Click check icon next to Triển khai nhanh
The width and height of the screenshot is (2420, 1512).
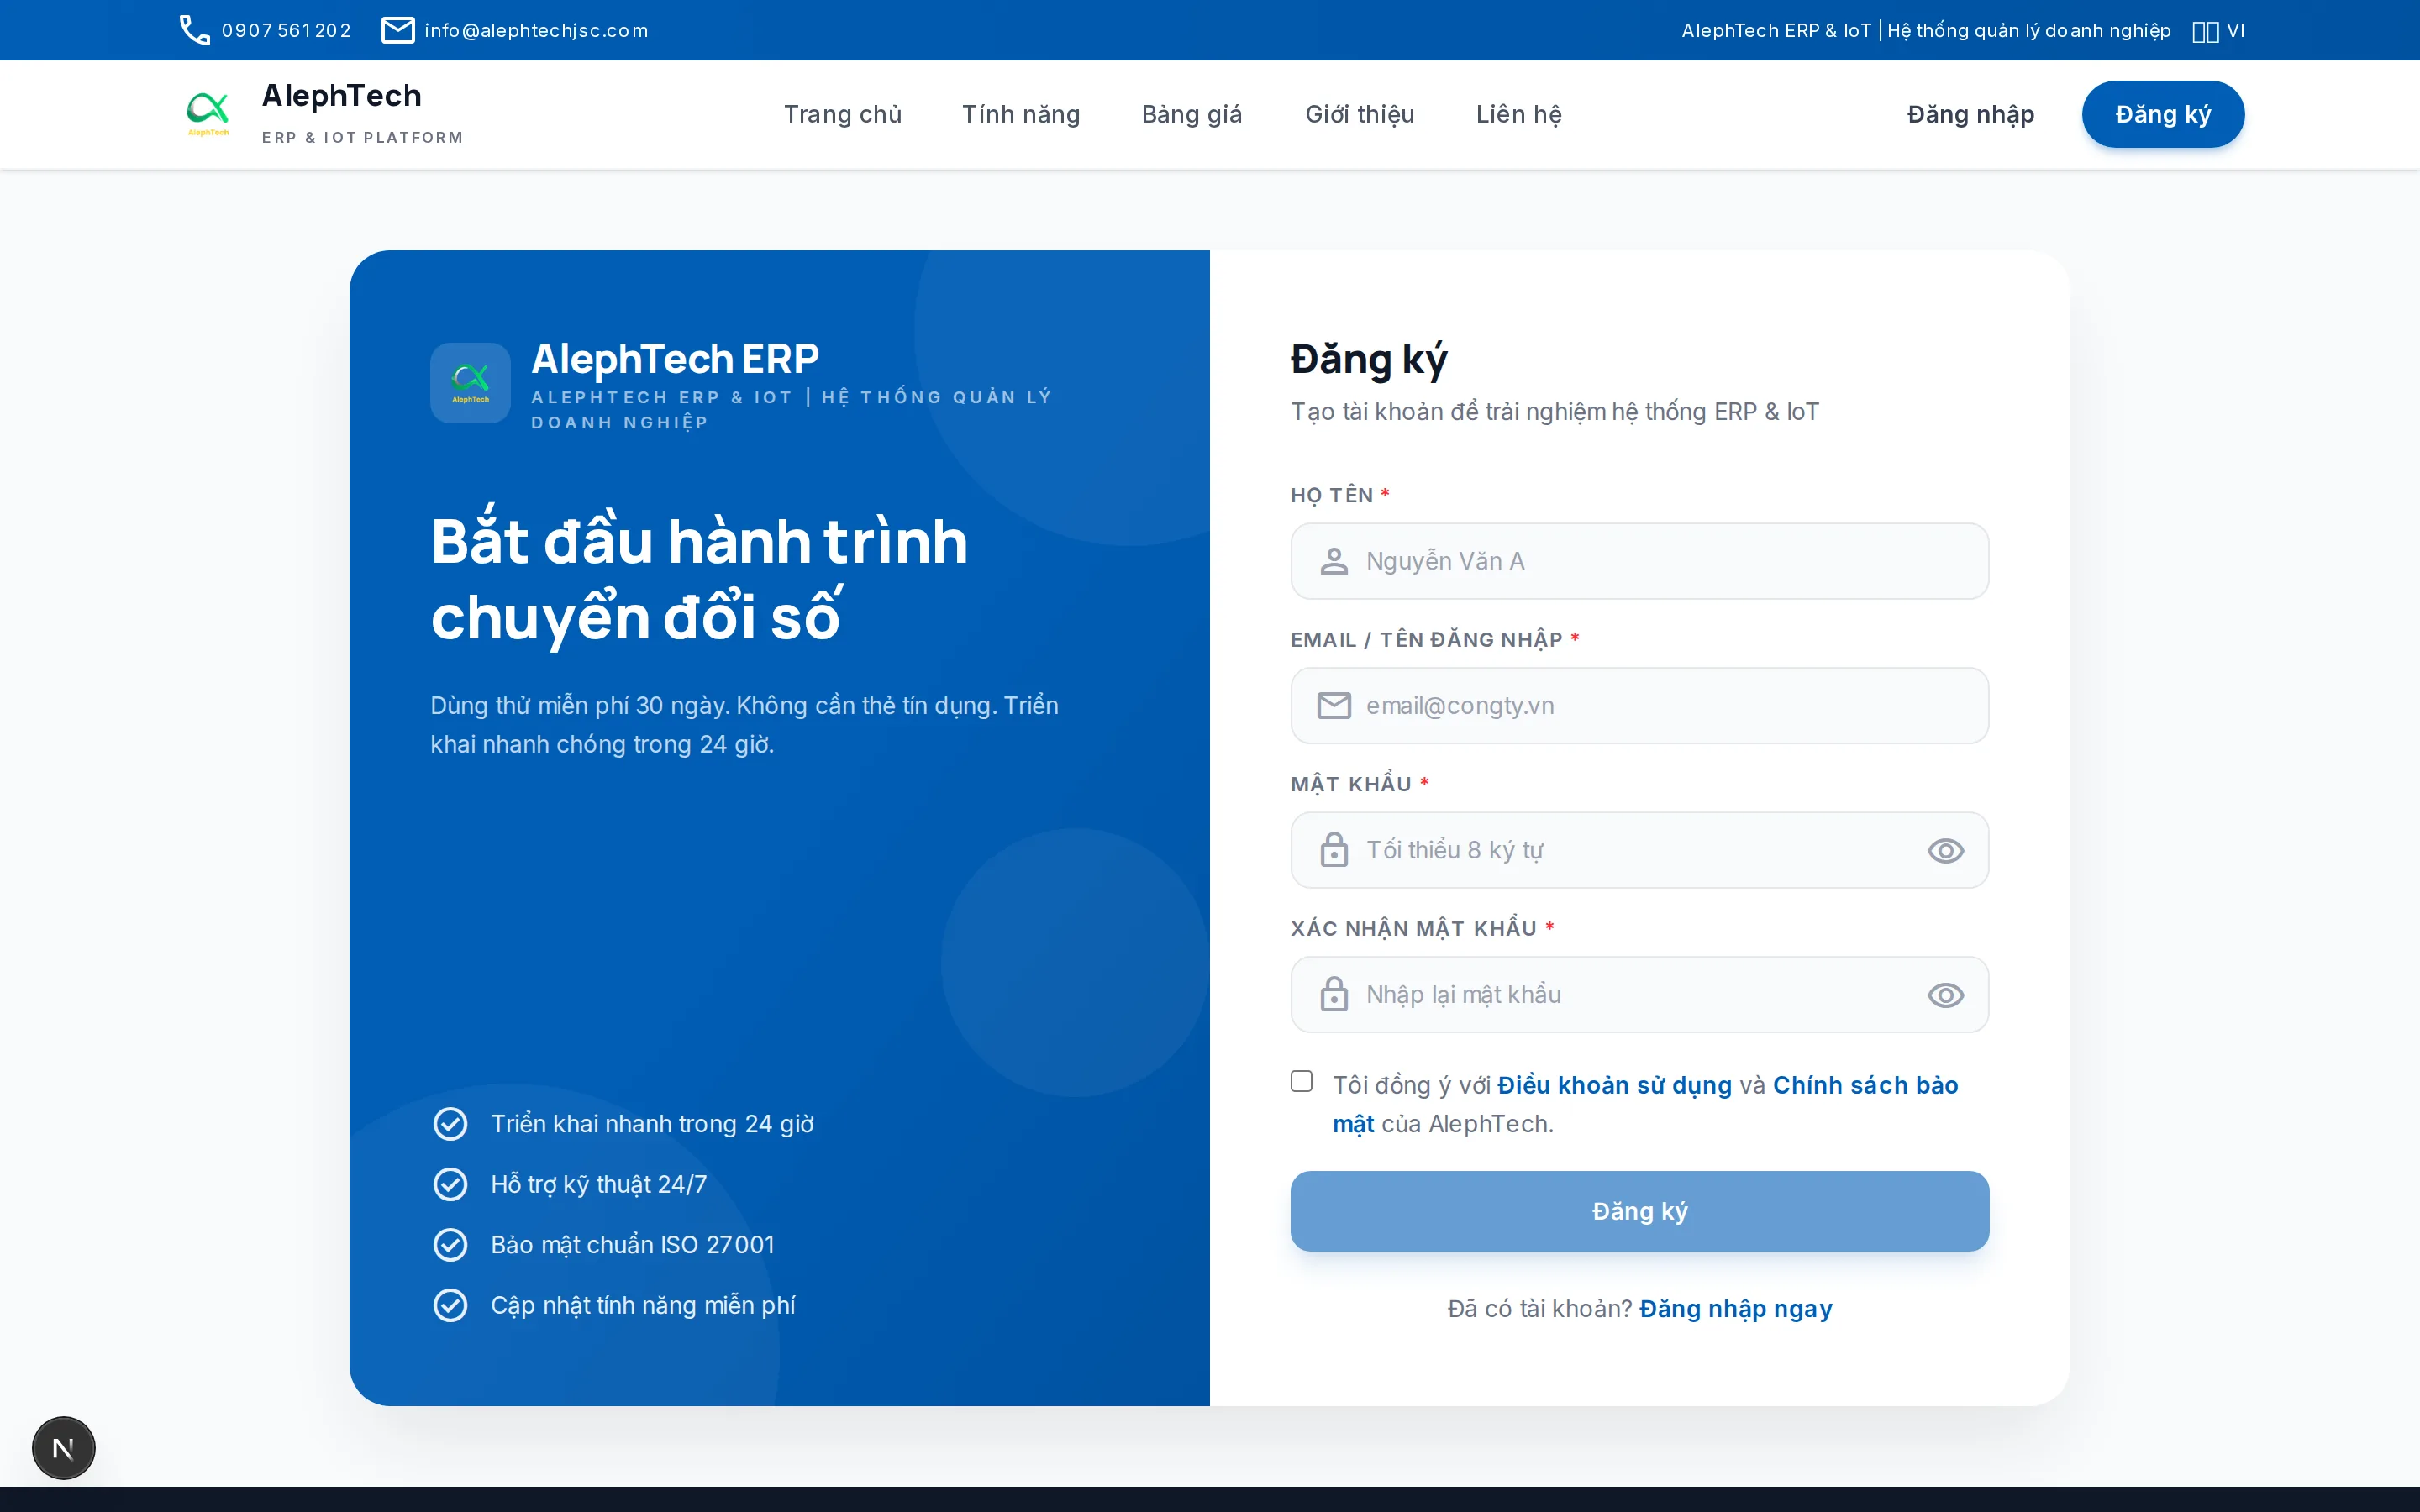[450, 1124]
